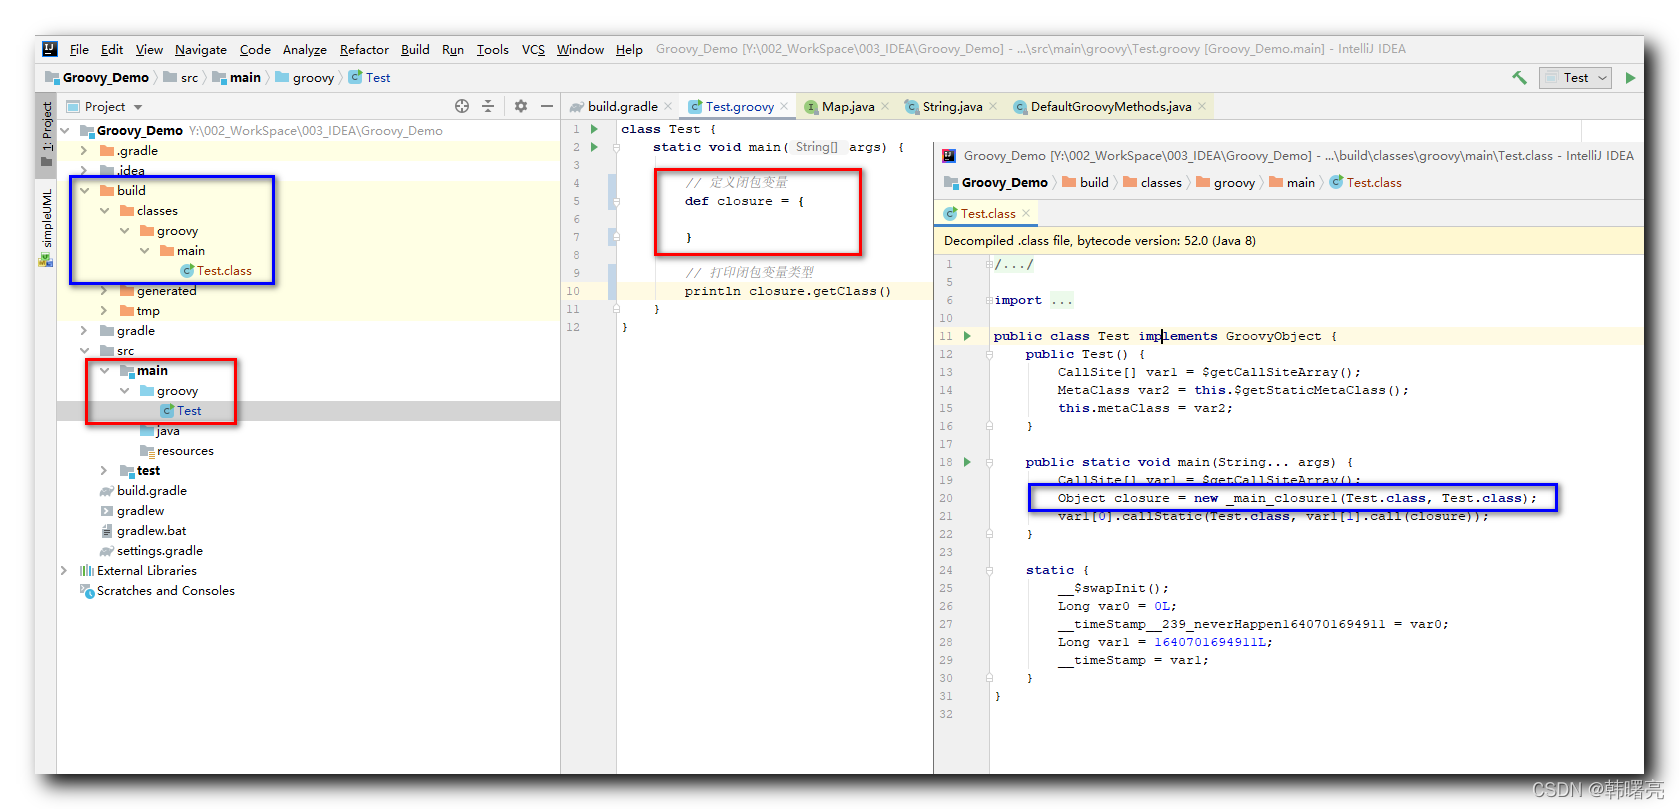Click run gutter icon at decompiled line 18
The height and width of the screenshot is (809, 1679).
(x=967, y=462)
